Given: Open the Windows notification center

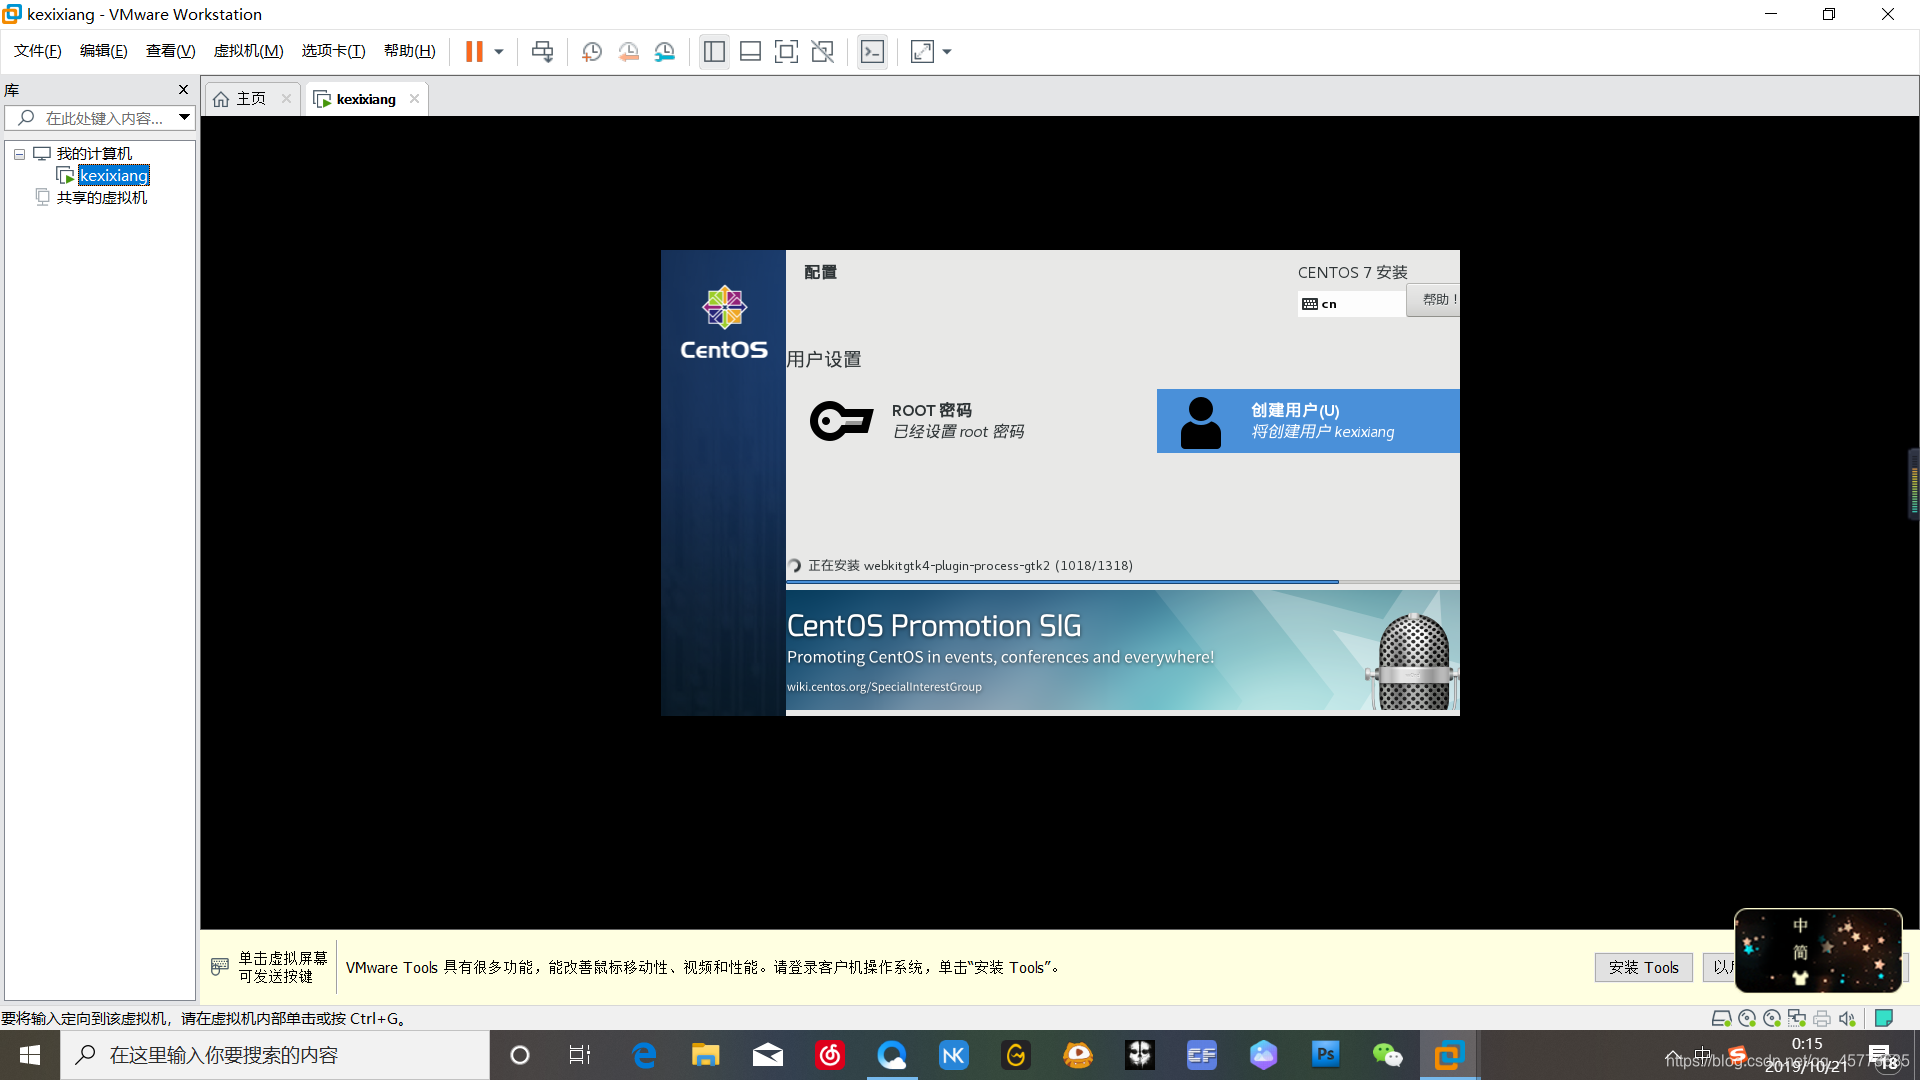Looking at the screenshot, I should (1881, 1055).
